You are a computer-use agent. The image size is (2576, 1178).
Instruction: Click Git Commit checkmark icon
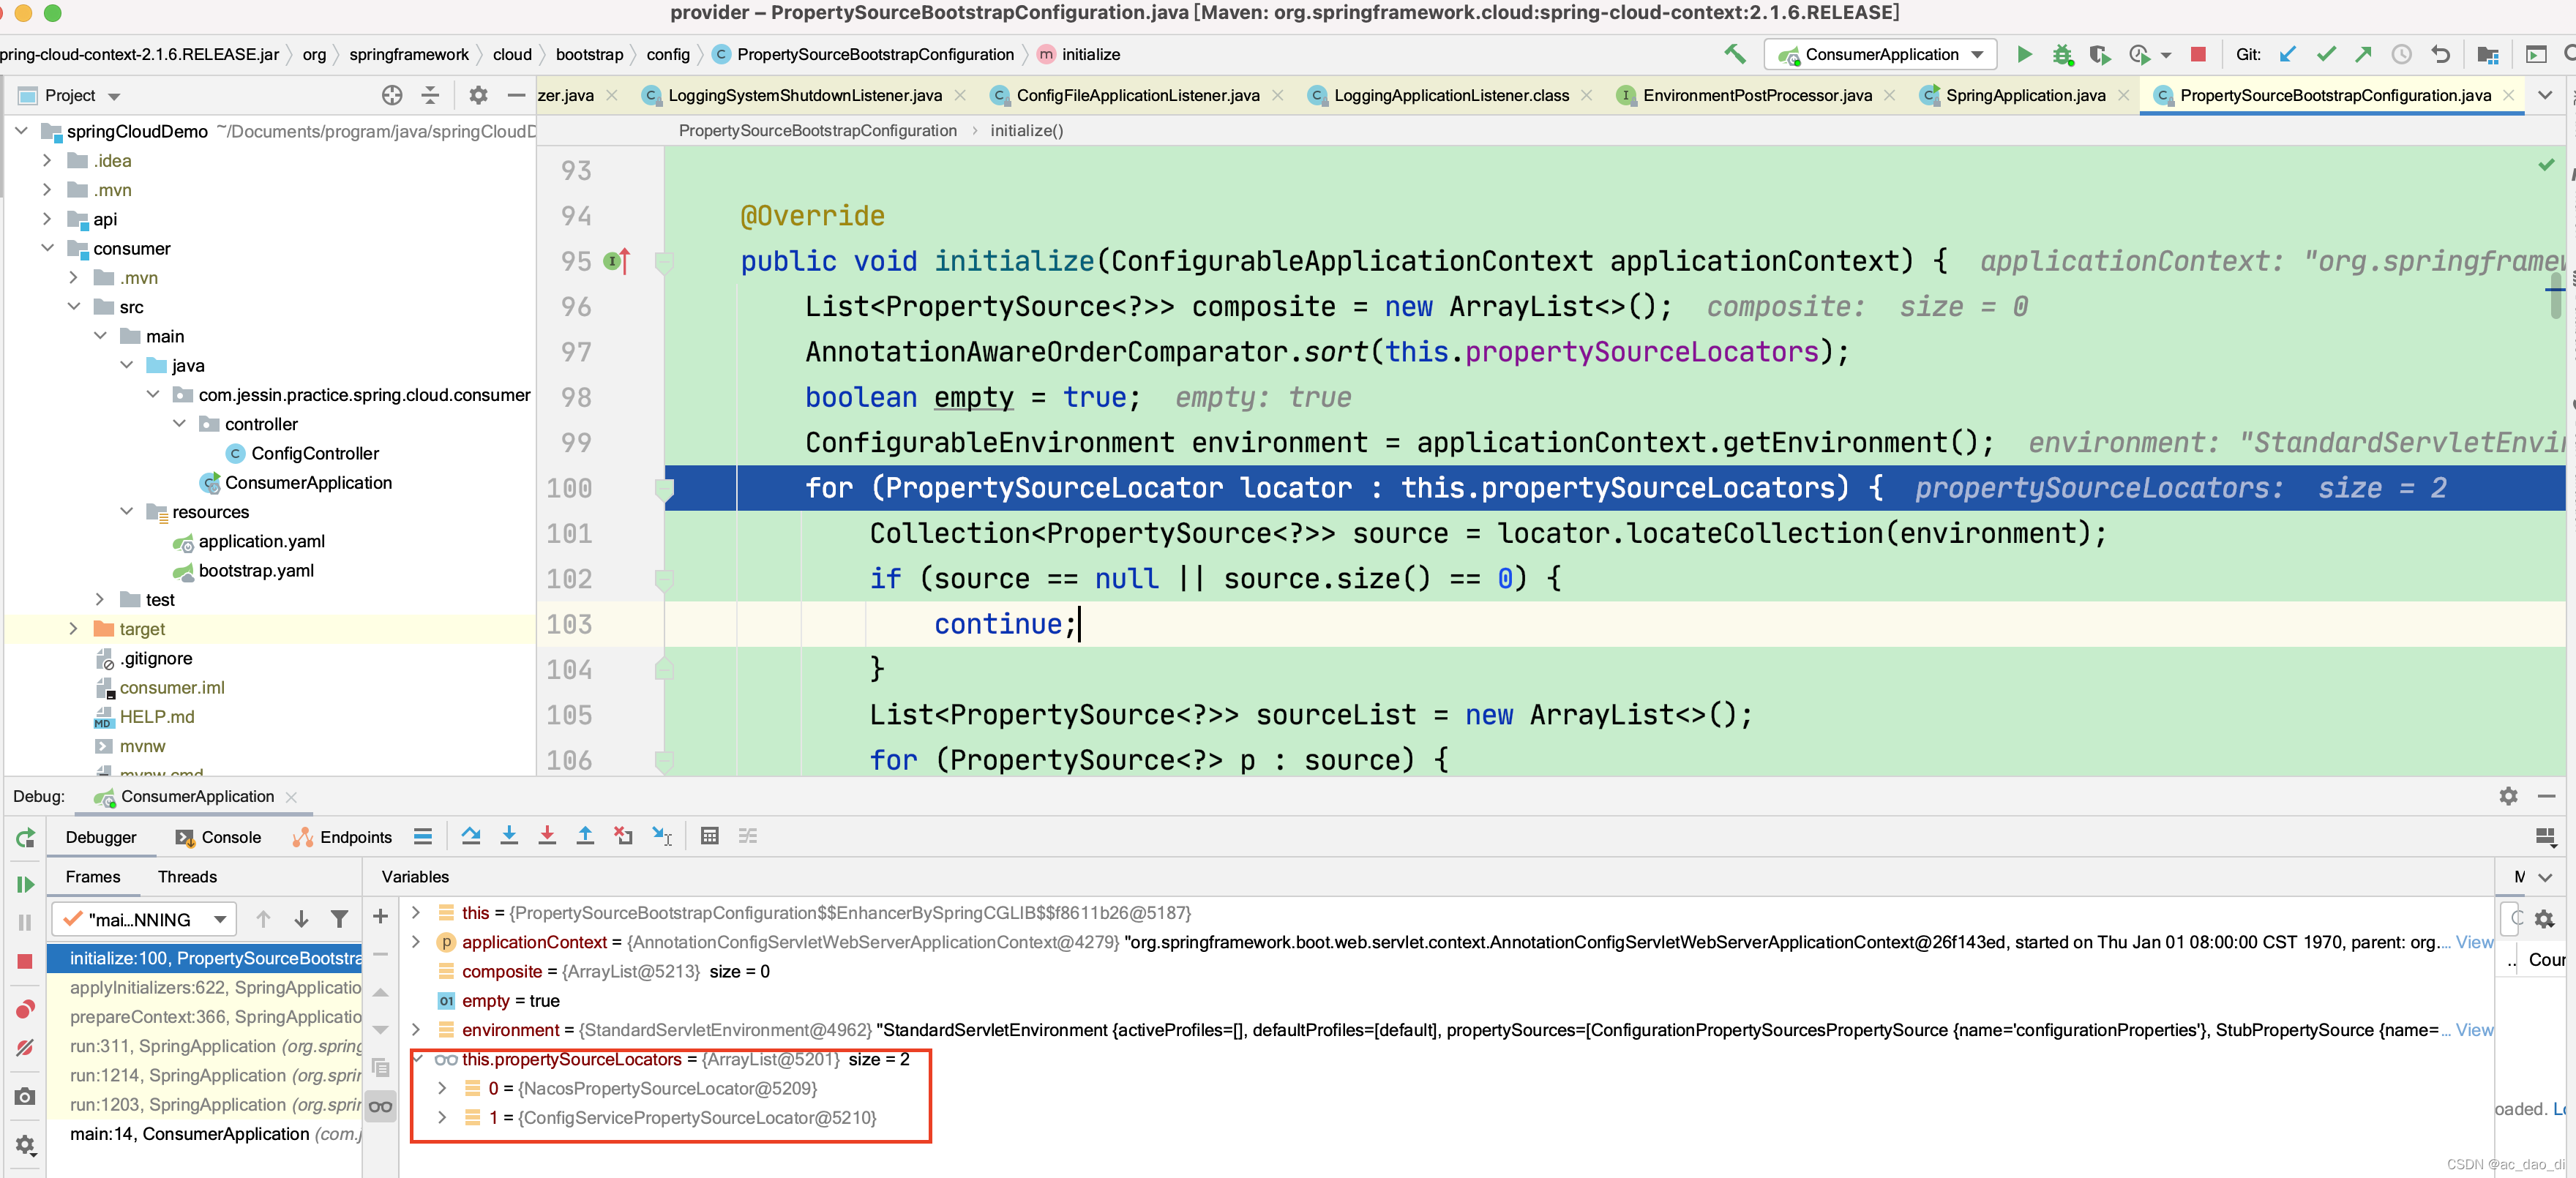click(x=2326, y=54)
